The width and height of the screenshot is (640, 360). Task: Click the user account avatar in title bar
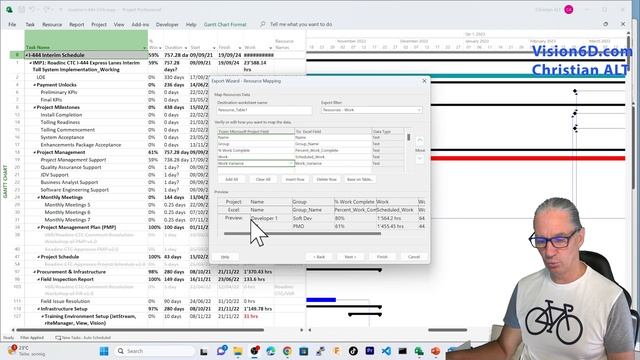click(569, 9)
